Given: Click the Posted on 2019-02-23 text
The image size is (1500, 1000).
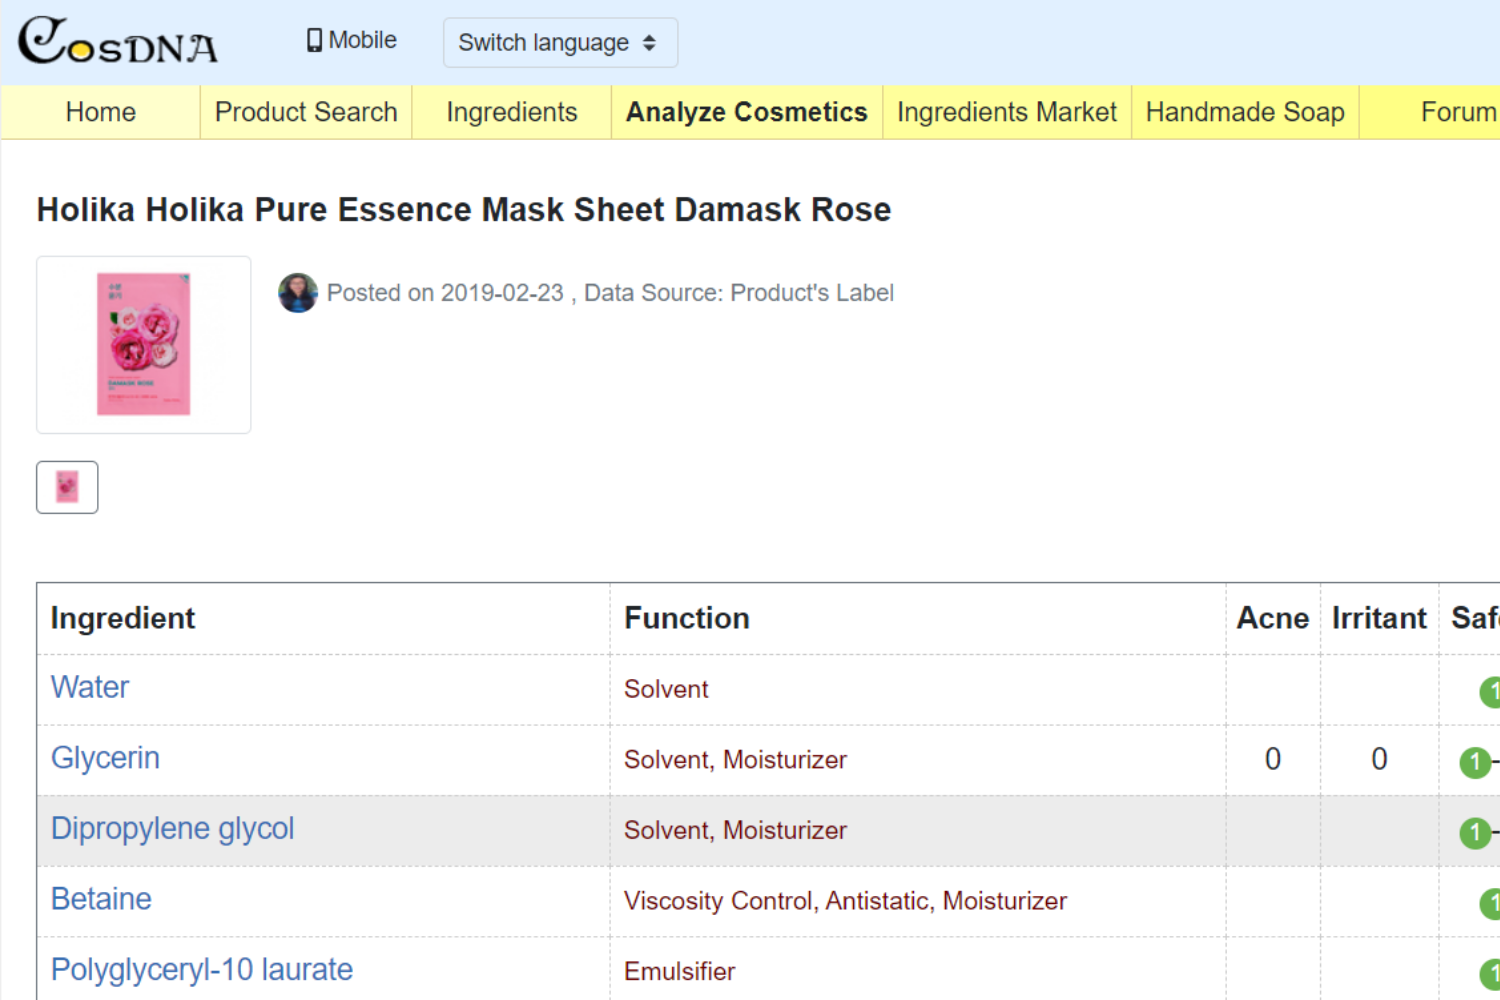Looking at the screenshot, I should point(445,293).
